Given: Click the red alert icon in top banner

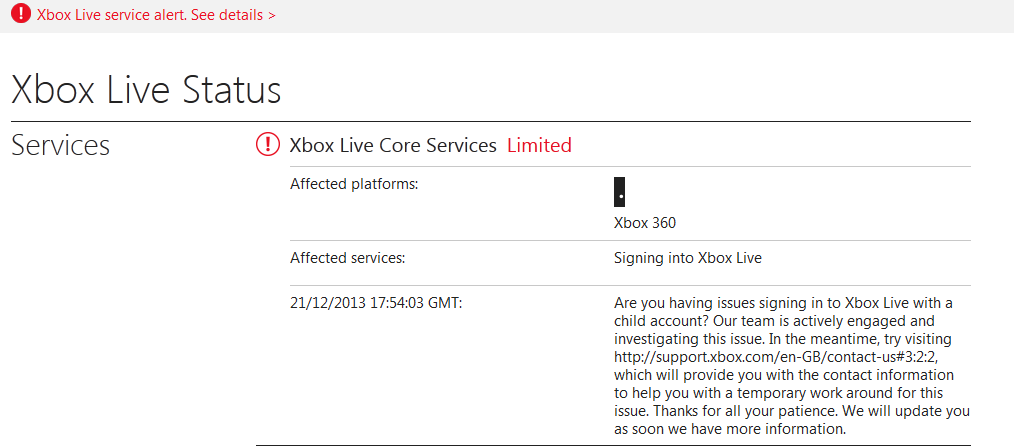Looking at the screenshot, I should pos(19,15).
